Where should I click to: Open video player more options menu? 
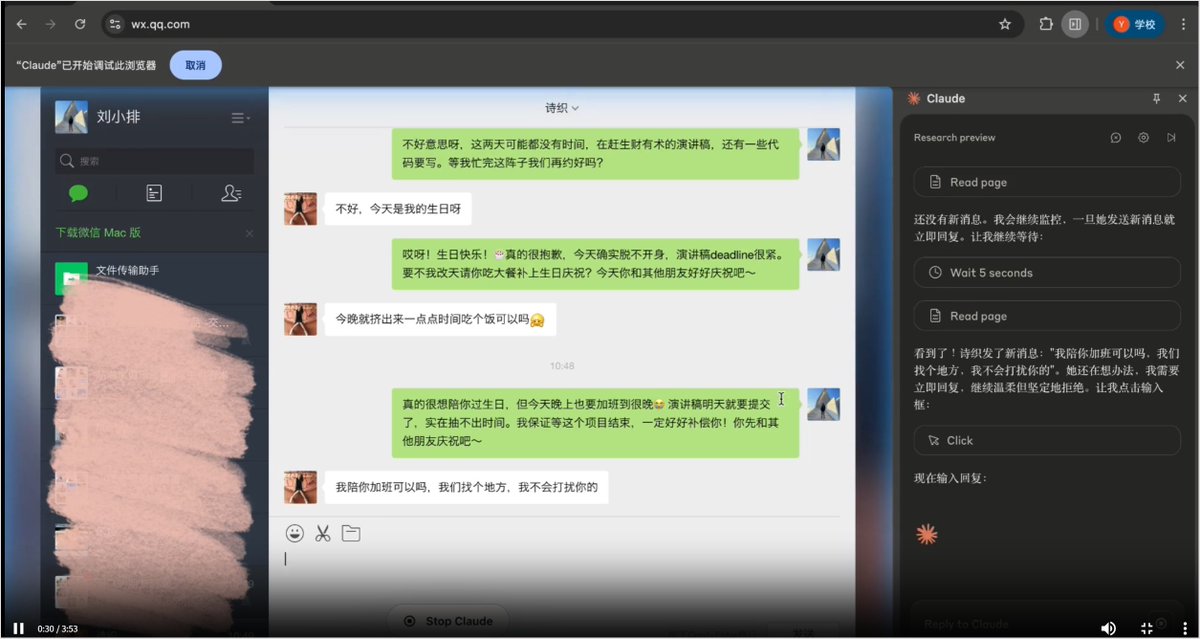tap(1183, 628)
